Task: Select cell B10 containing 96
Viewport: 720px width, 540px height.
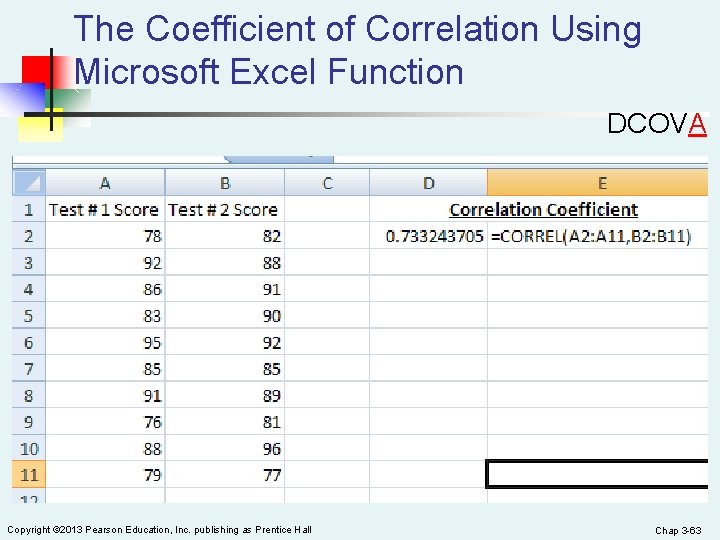Action: pyautogui.click(x=225, y=448)
